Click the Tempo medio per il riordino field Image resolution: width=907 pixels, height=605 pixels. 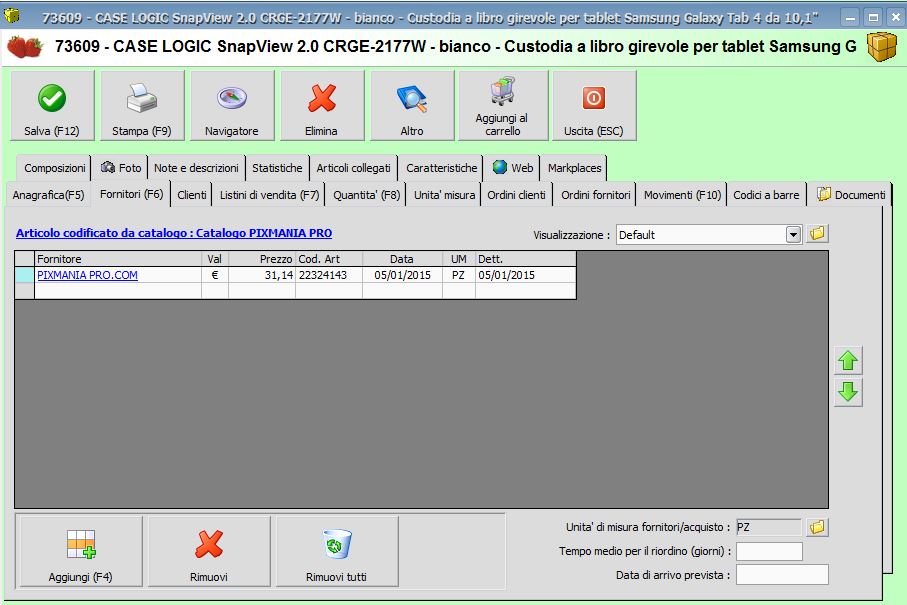[x=769, y=551]
